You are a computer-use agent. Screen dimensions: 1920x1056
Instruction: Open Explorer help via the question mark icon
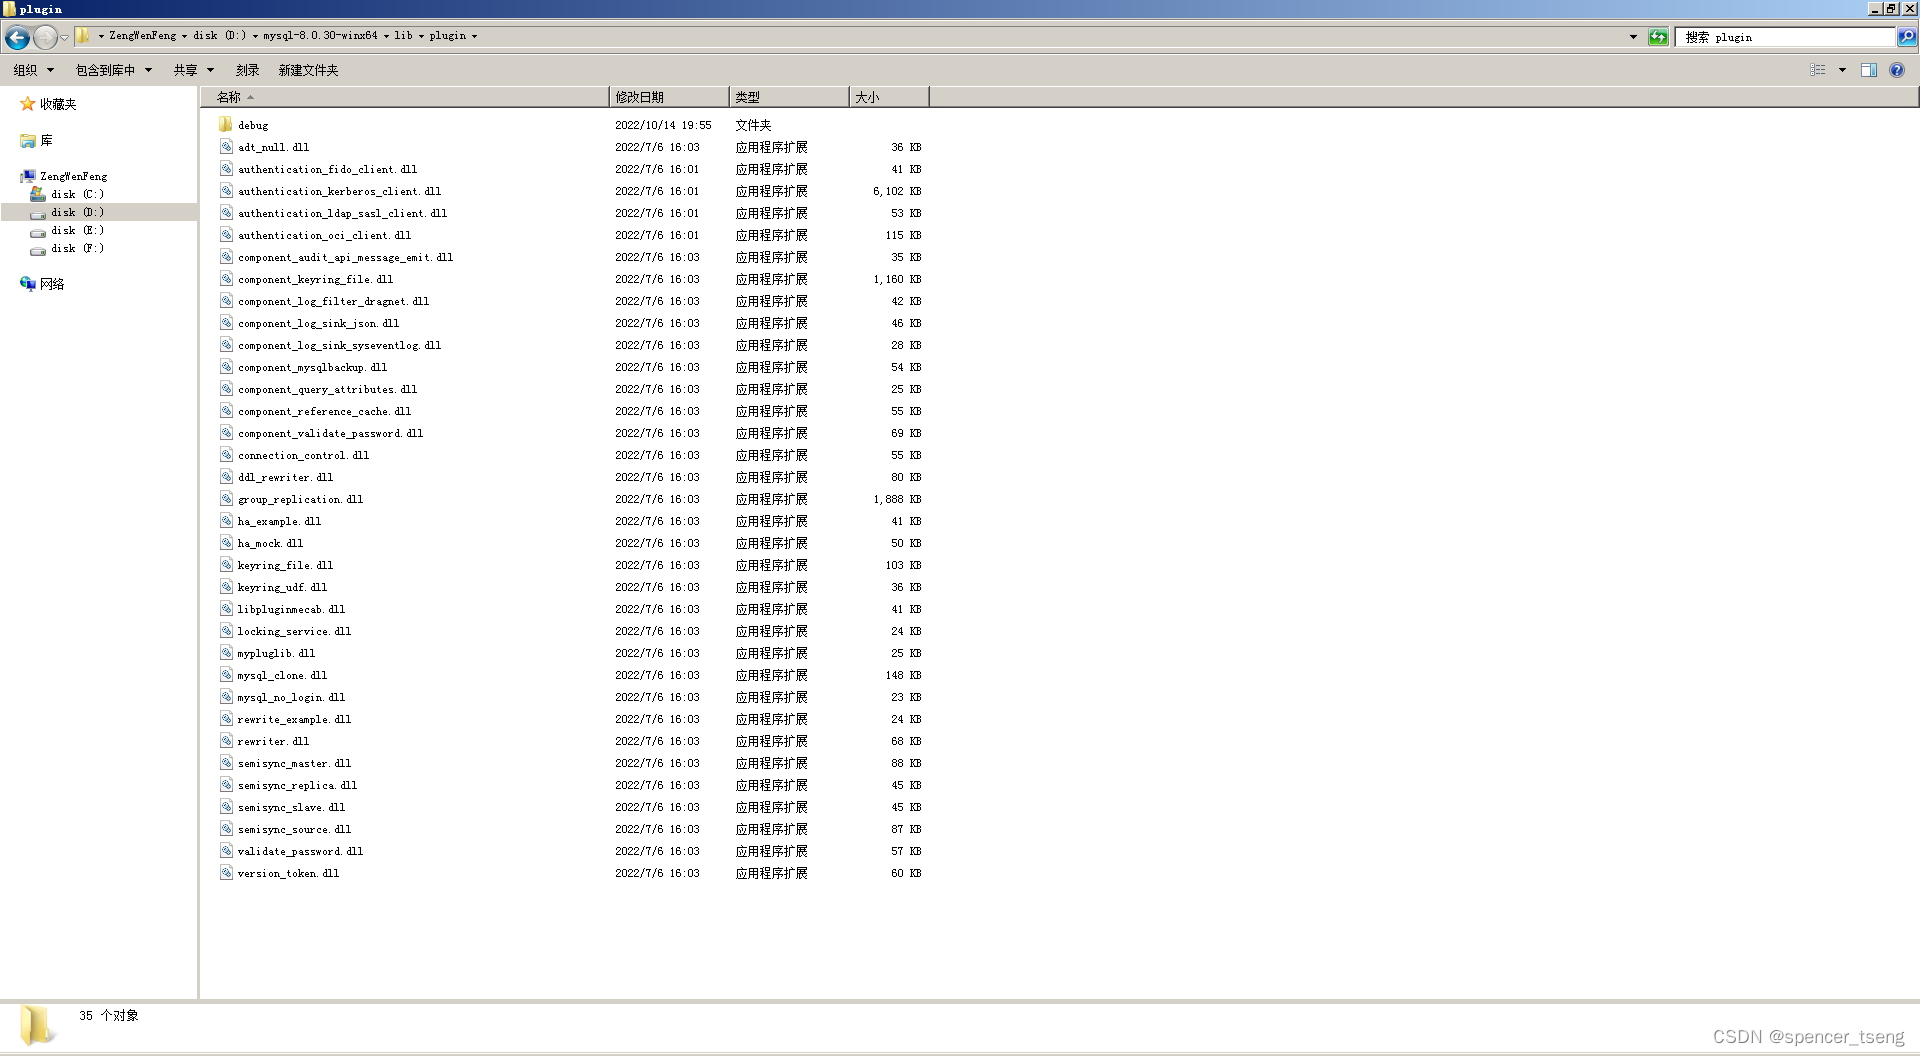pos(1897,70)
